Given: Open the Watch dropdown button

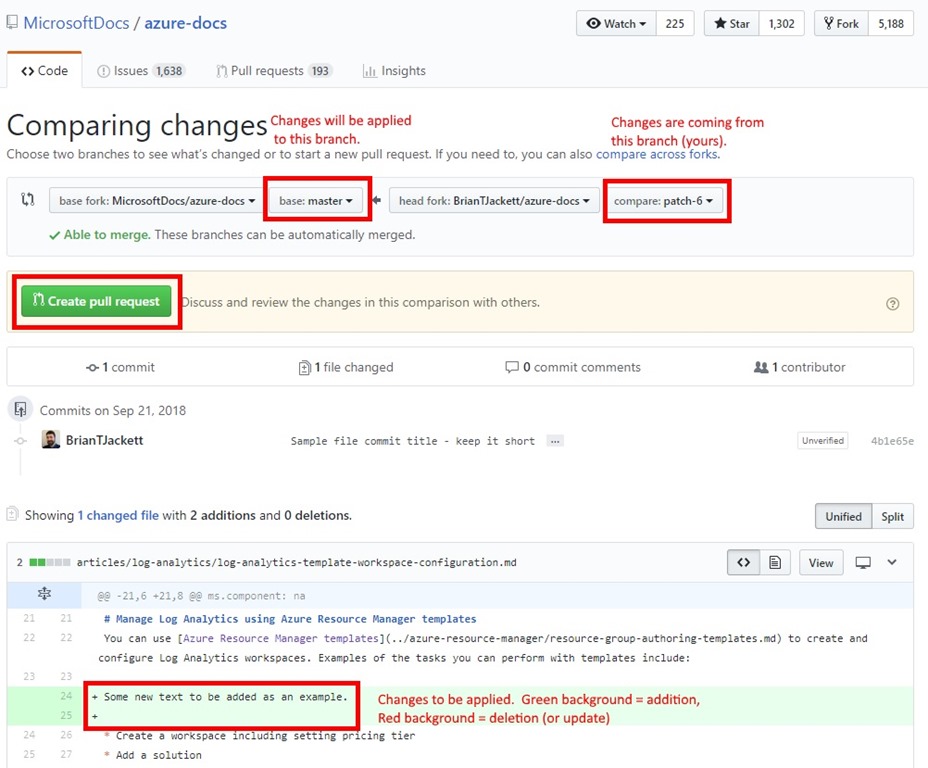Looking at the screenshot, I should 616,23.
